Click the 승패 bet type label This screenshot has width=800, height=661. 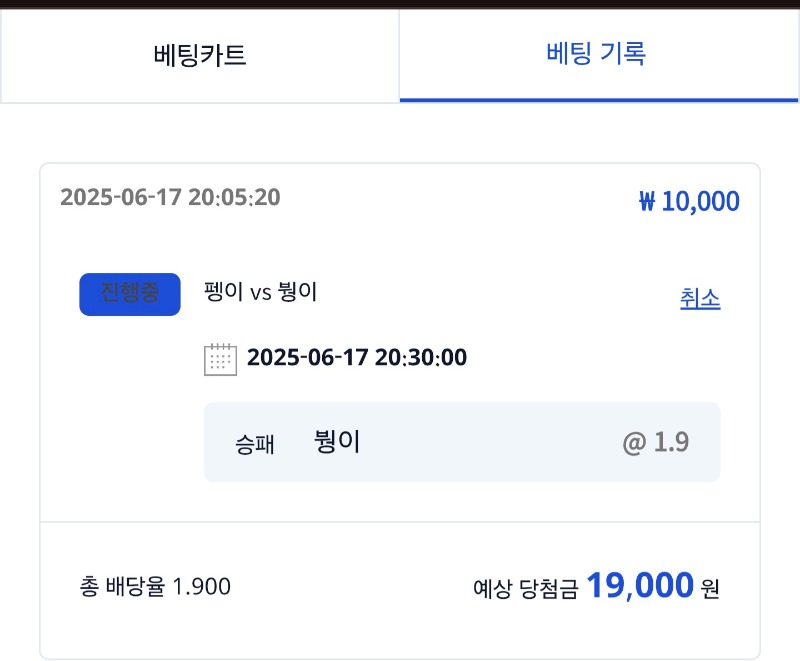click(255, 444)
